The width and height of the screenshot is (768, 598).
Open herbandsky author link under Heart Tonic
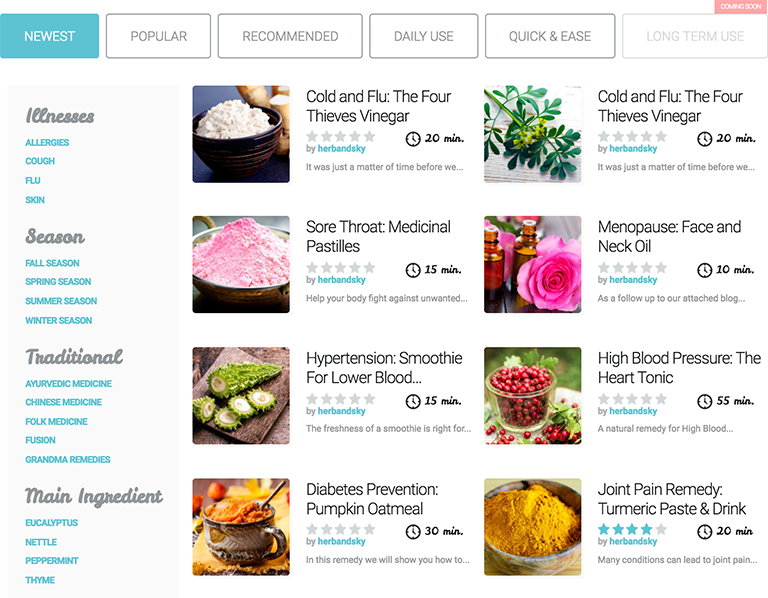pyautogui.click(x=633, y=411)
